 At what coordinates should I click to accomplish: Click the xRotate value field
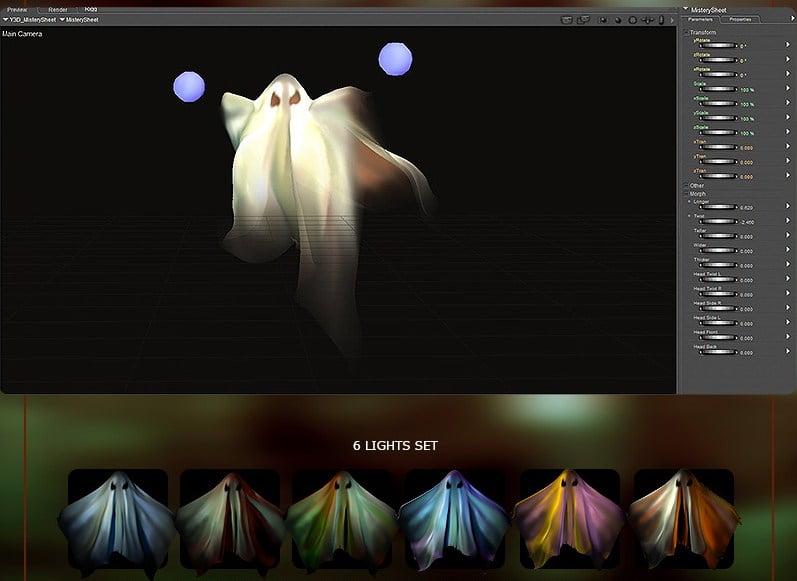(x=743, y=75)
